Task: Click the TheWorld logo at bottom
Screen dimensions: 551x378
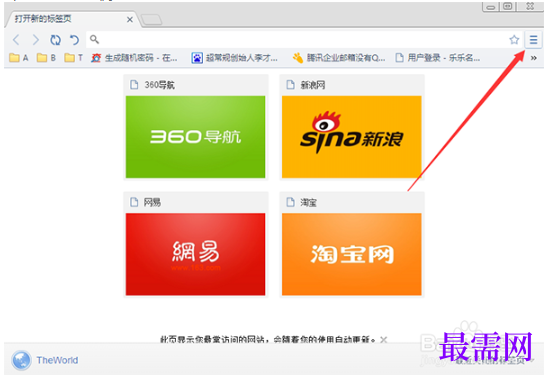Action: tap(21, 360)
